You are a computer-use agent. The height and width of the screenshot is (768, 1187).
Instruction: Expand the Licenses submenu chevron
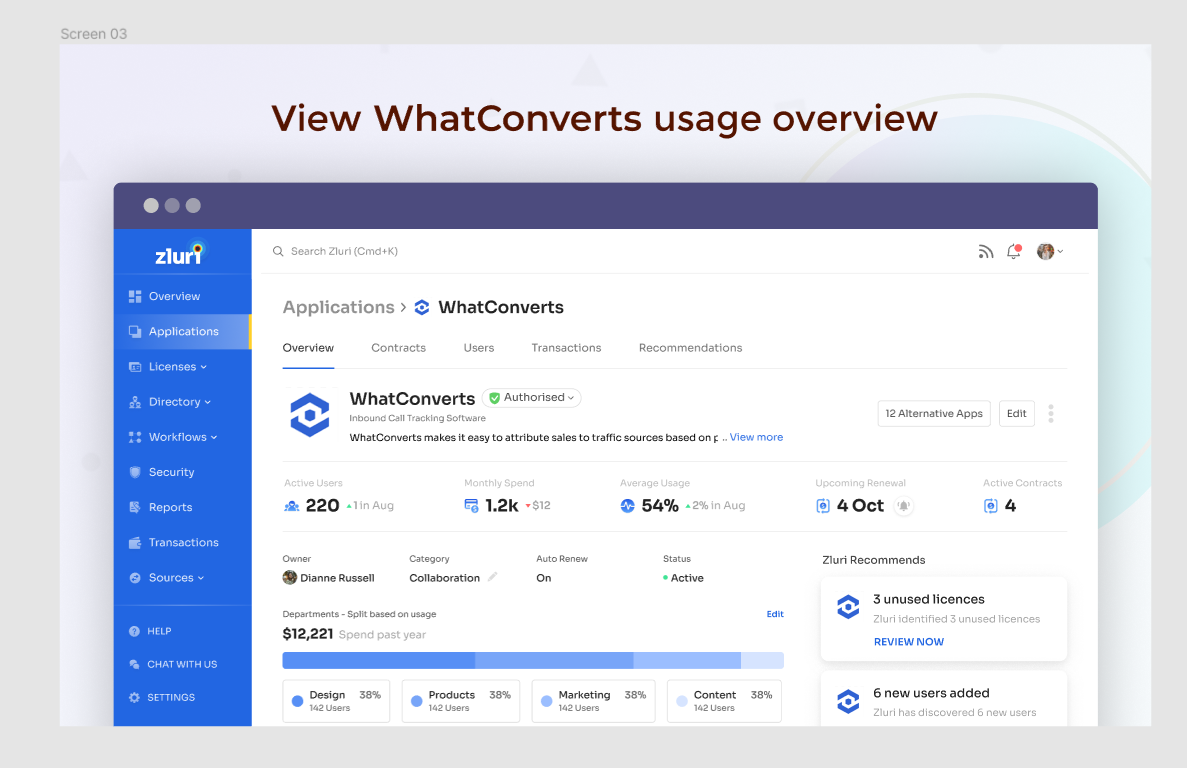(204, 367)
